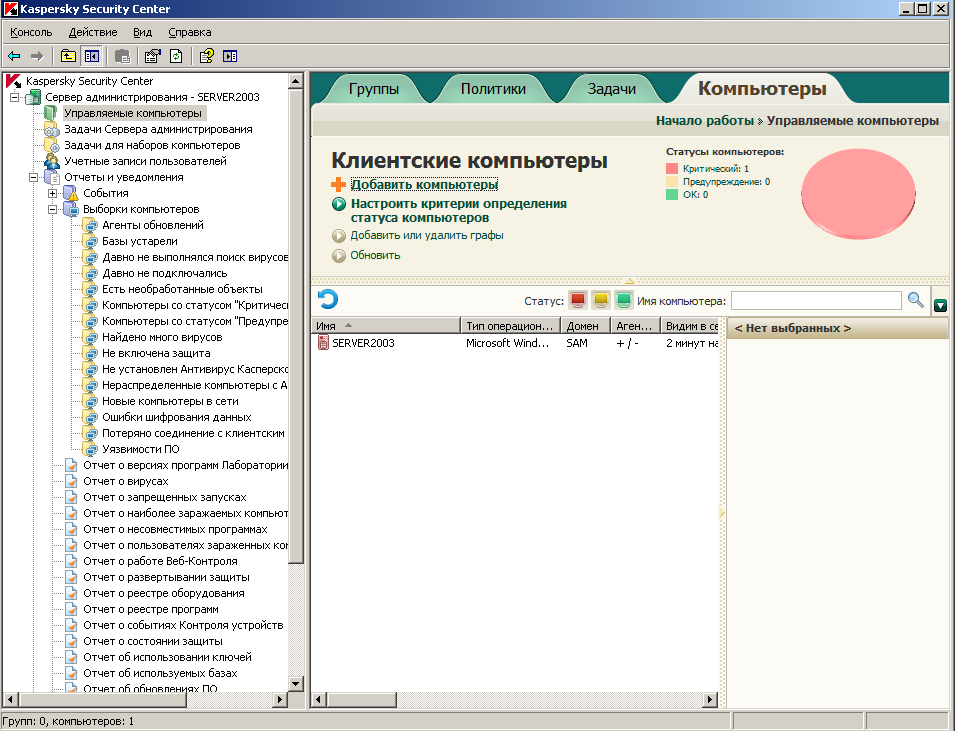Open the Вид menu
956x731 pixels.
pyautogui.click(x=143, y=32)
